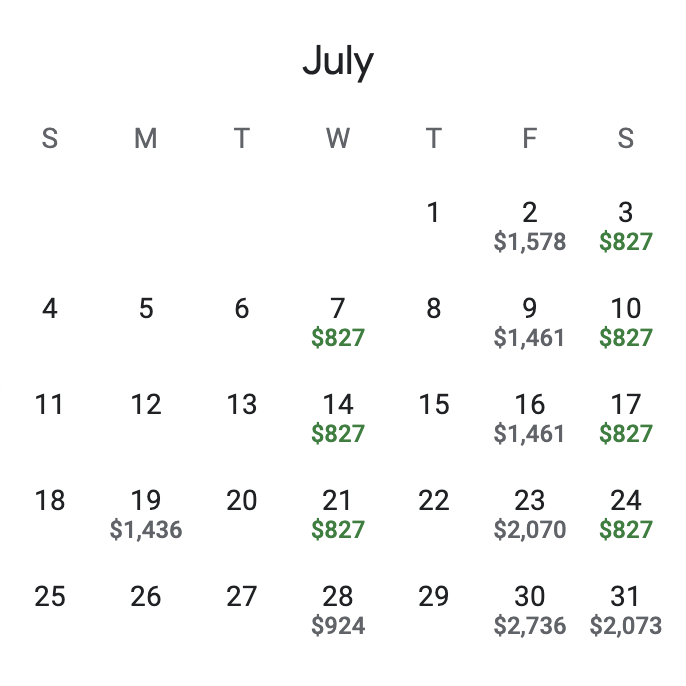
Task: Pick Sunday July 25
Action: pyautogui.click(x=50, y=597)
